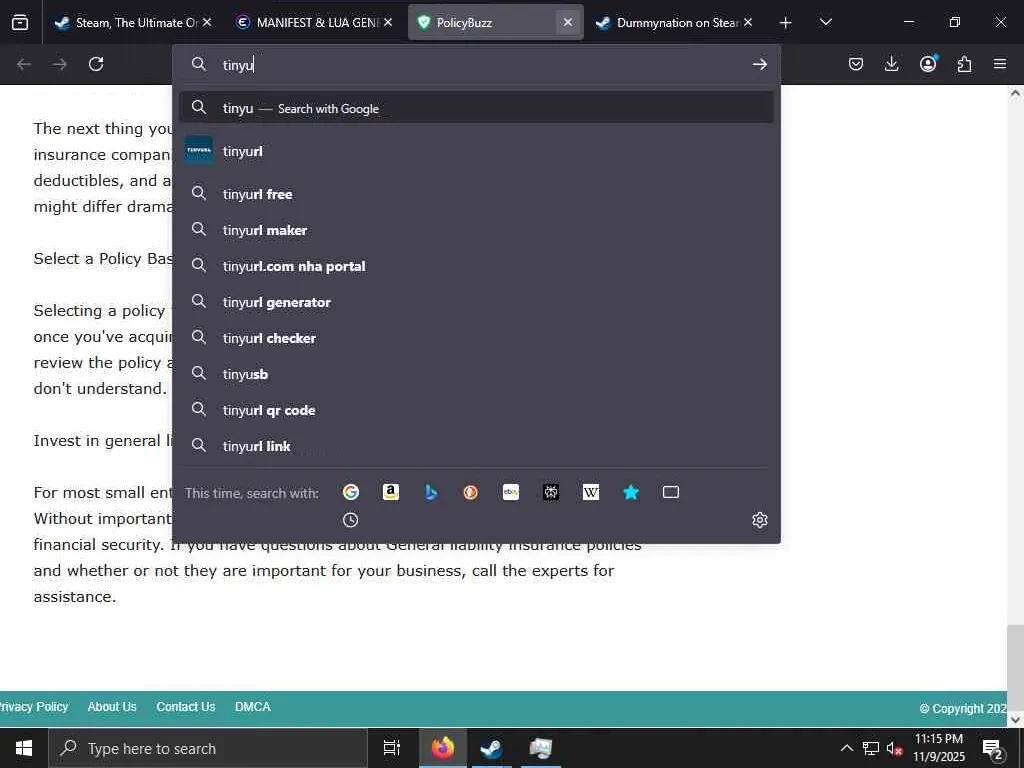The image size is (1024, 768).
Task: Select 'tinyurl maker' suggestion
Action: 476,230
